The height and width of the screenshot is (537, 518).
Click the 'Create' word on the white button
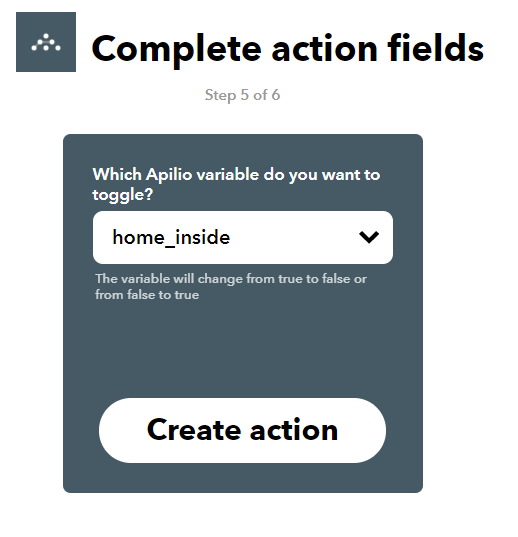(x=194, y=429)
